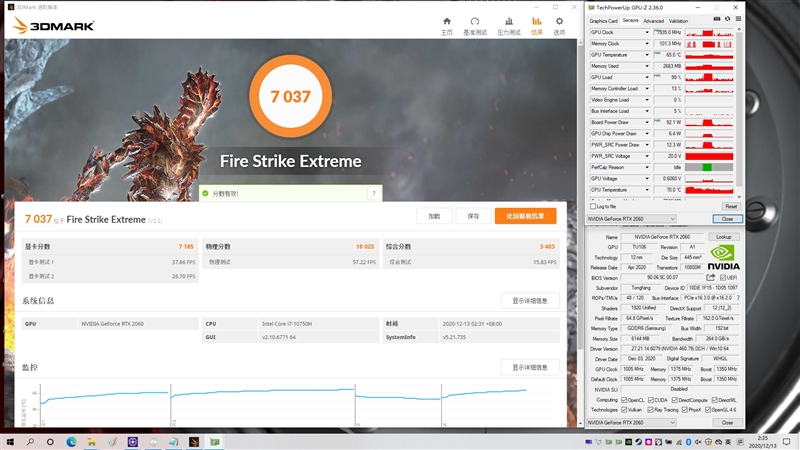Open Cortana circle icon on taskbar
This screenshot has width=800, height=450.
click(x=50, y=442)
